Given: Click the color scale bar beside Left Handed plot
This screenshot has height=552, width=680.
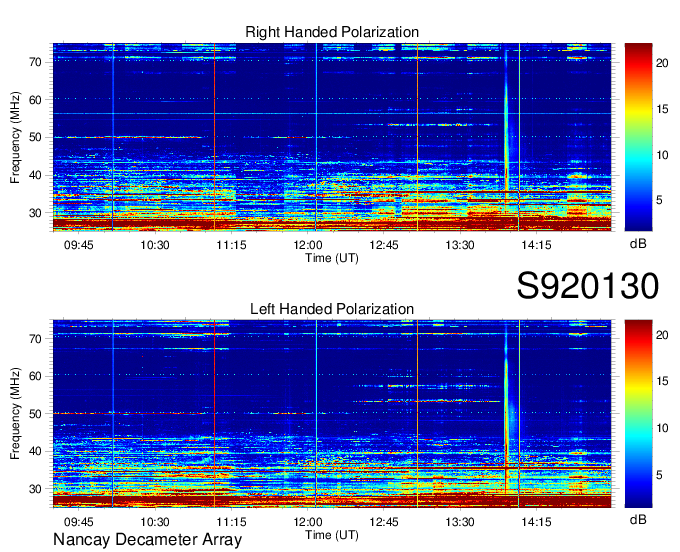Looking at the screenshot, I should coord(638,414).
